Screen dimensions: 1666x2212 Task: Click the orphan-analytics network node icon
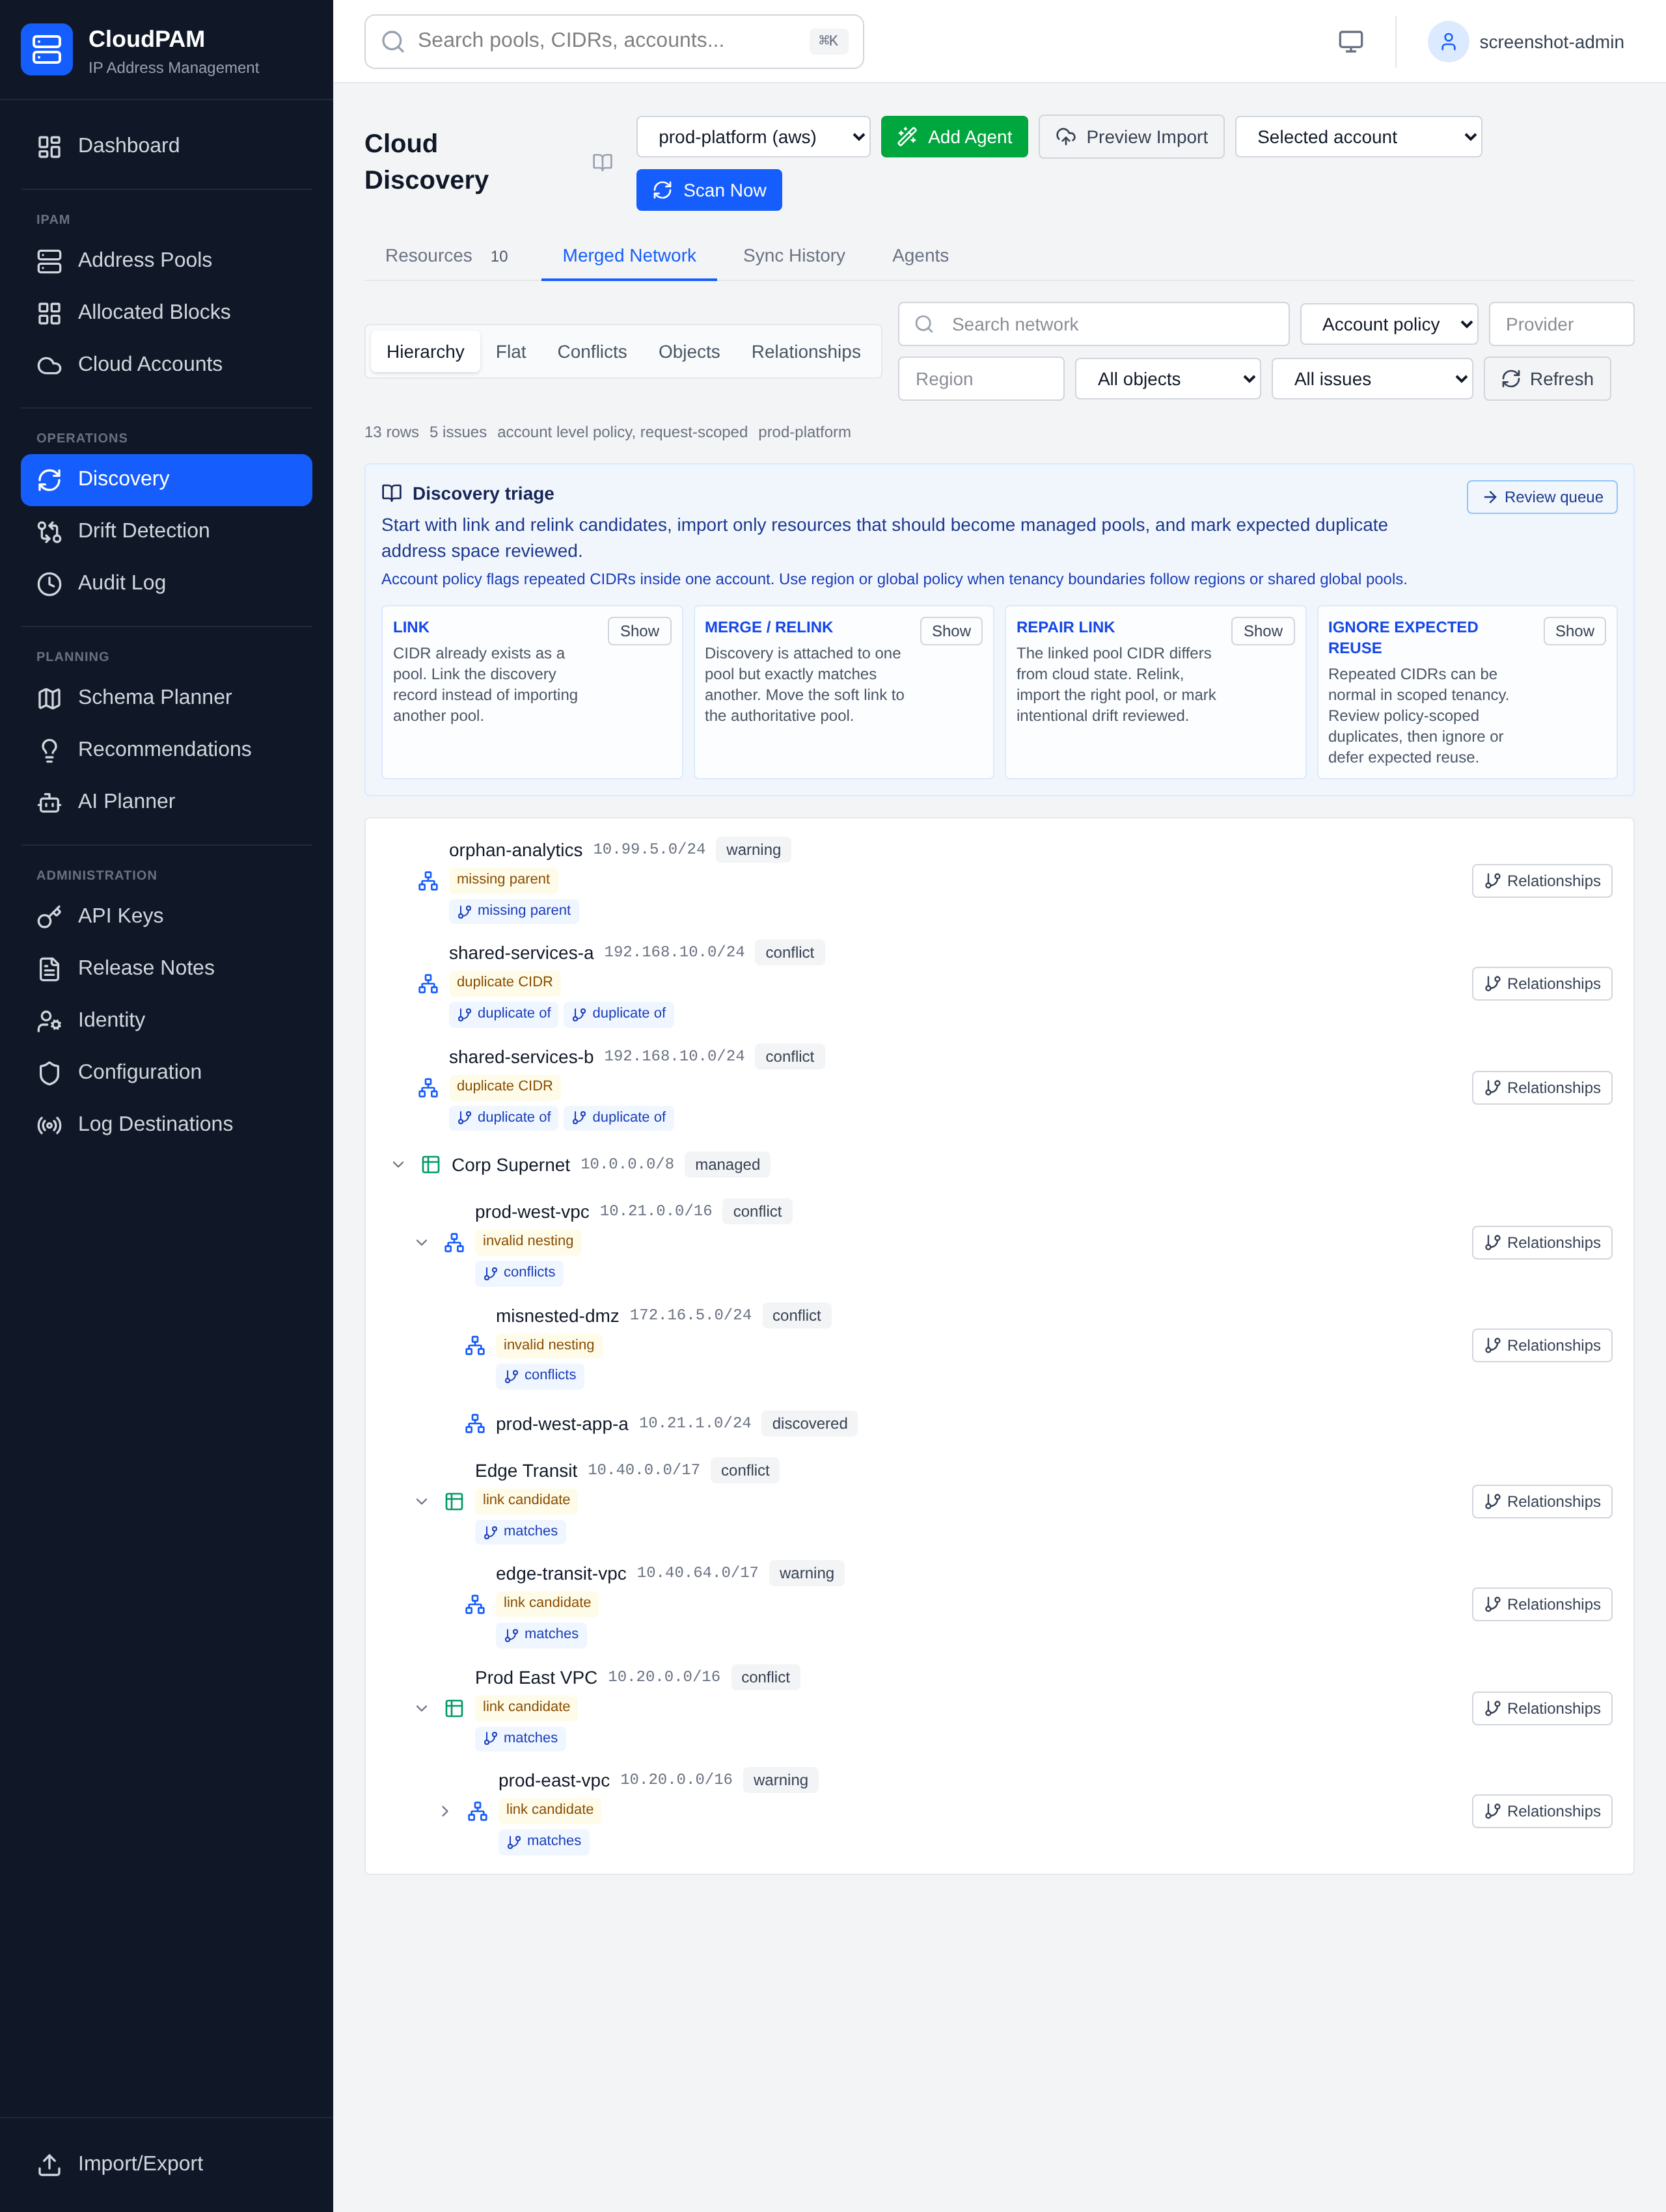pos(428,881)
